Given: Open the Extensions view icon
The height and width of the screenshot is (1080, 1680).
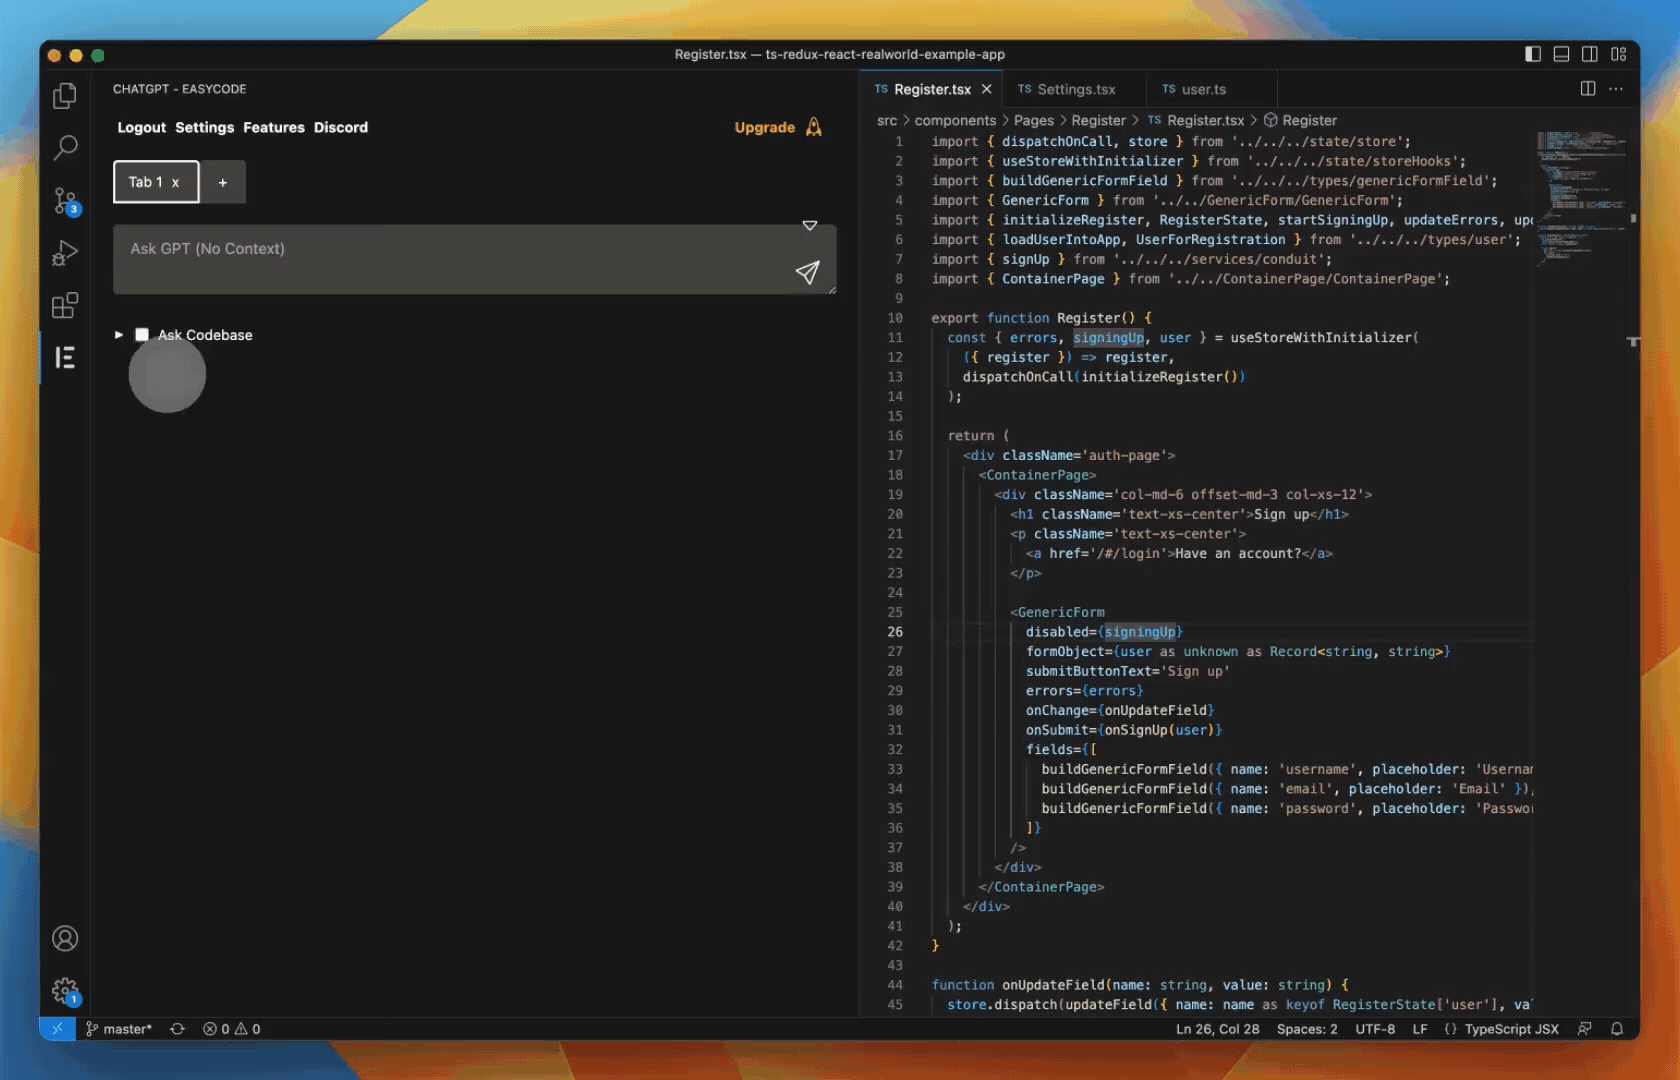Looking at the screenshot, I should 65,305.
